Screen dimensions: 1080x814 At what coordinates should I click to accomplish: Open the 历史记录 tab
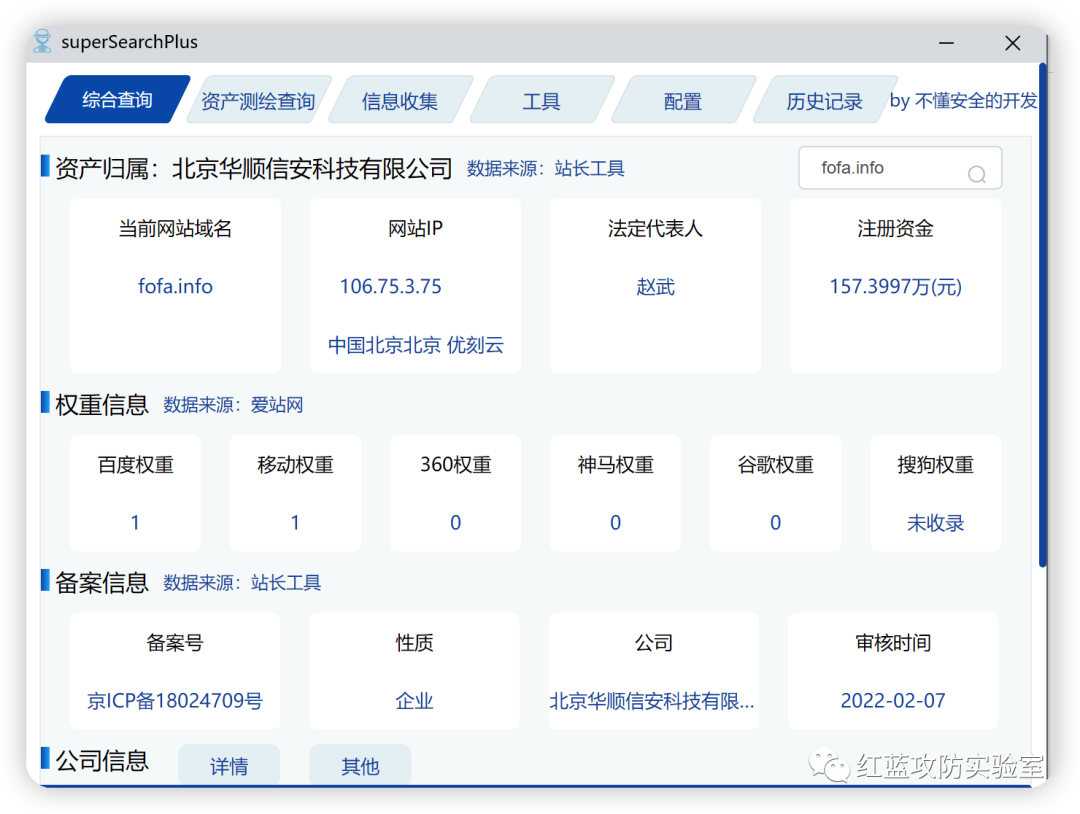(x=824, y=101)
